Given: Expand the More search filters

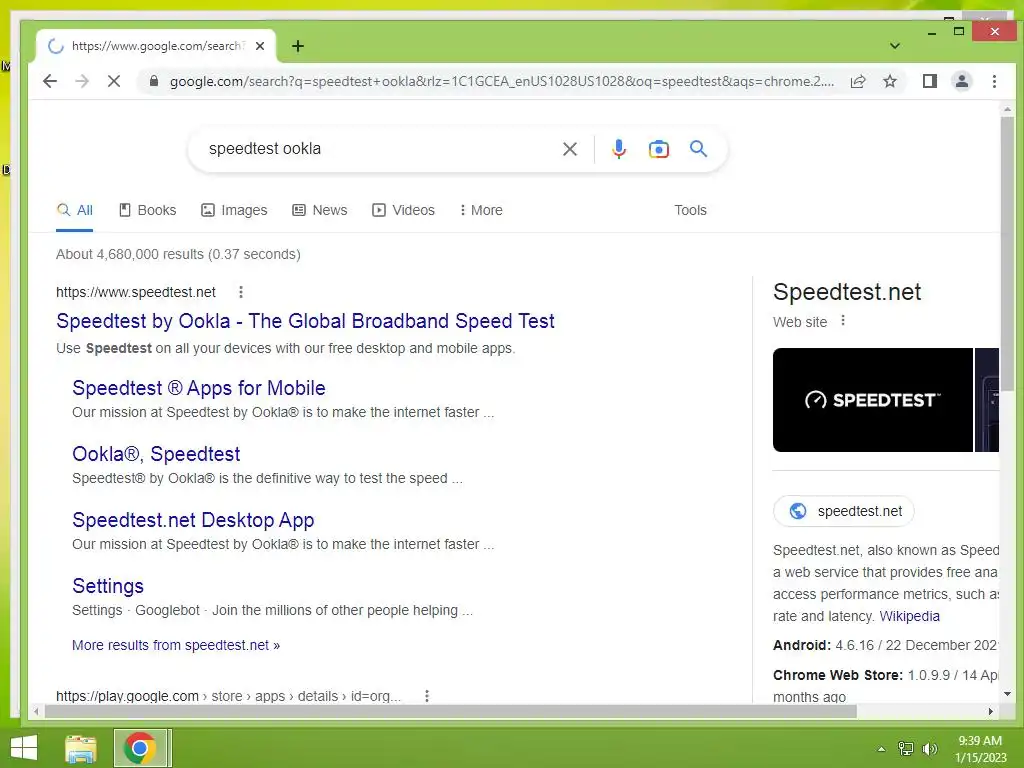Looking at the screenshot, I should pyautogui.click(x=481, y=210).
